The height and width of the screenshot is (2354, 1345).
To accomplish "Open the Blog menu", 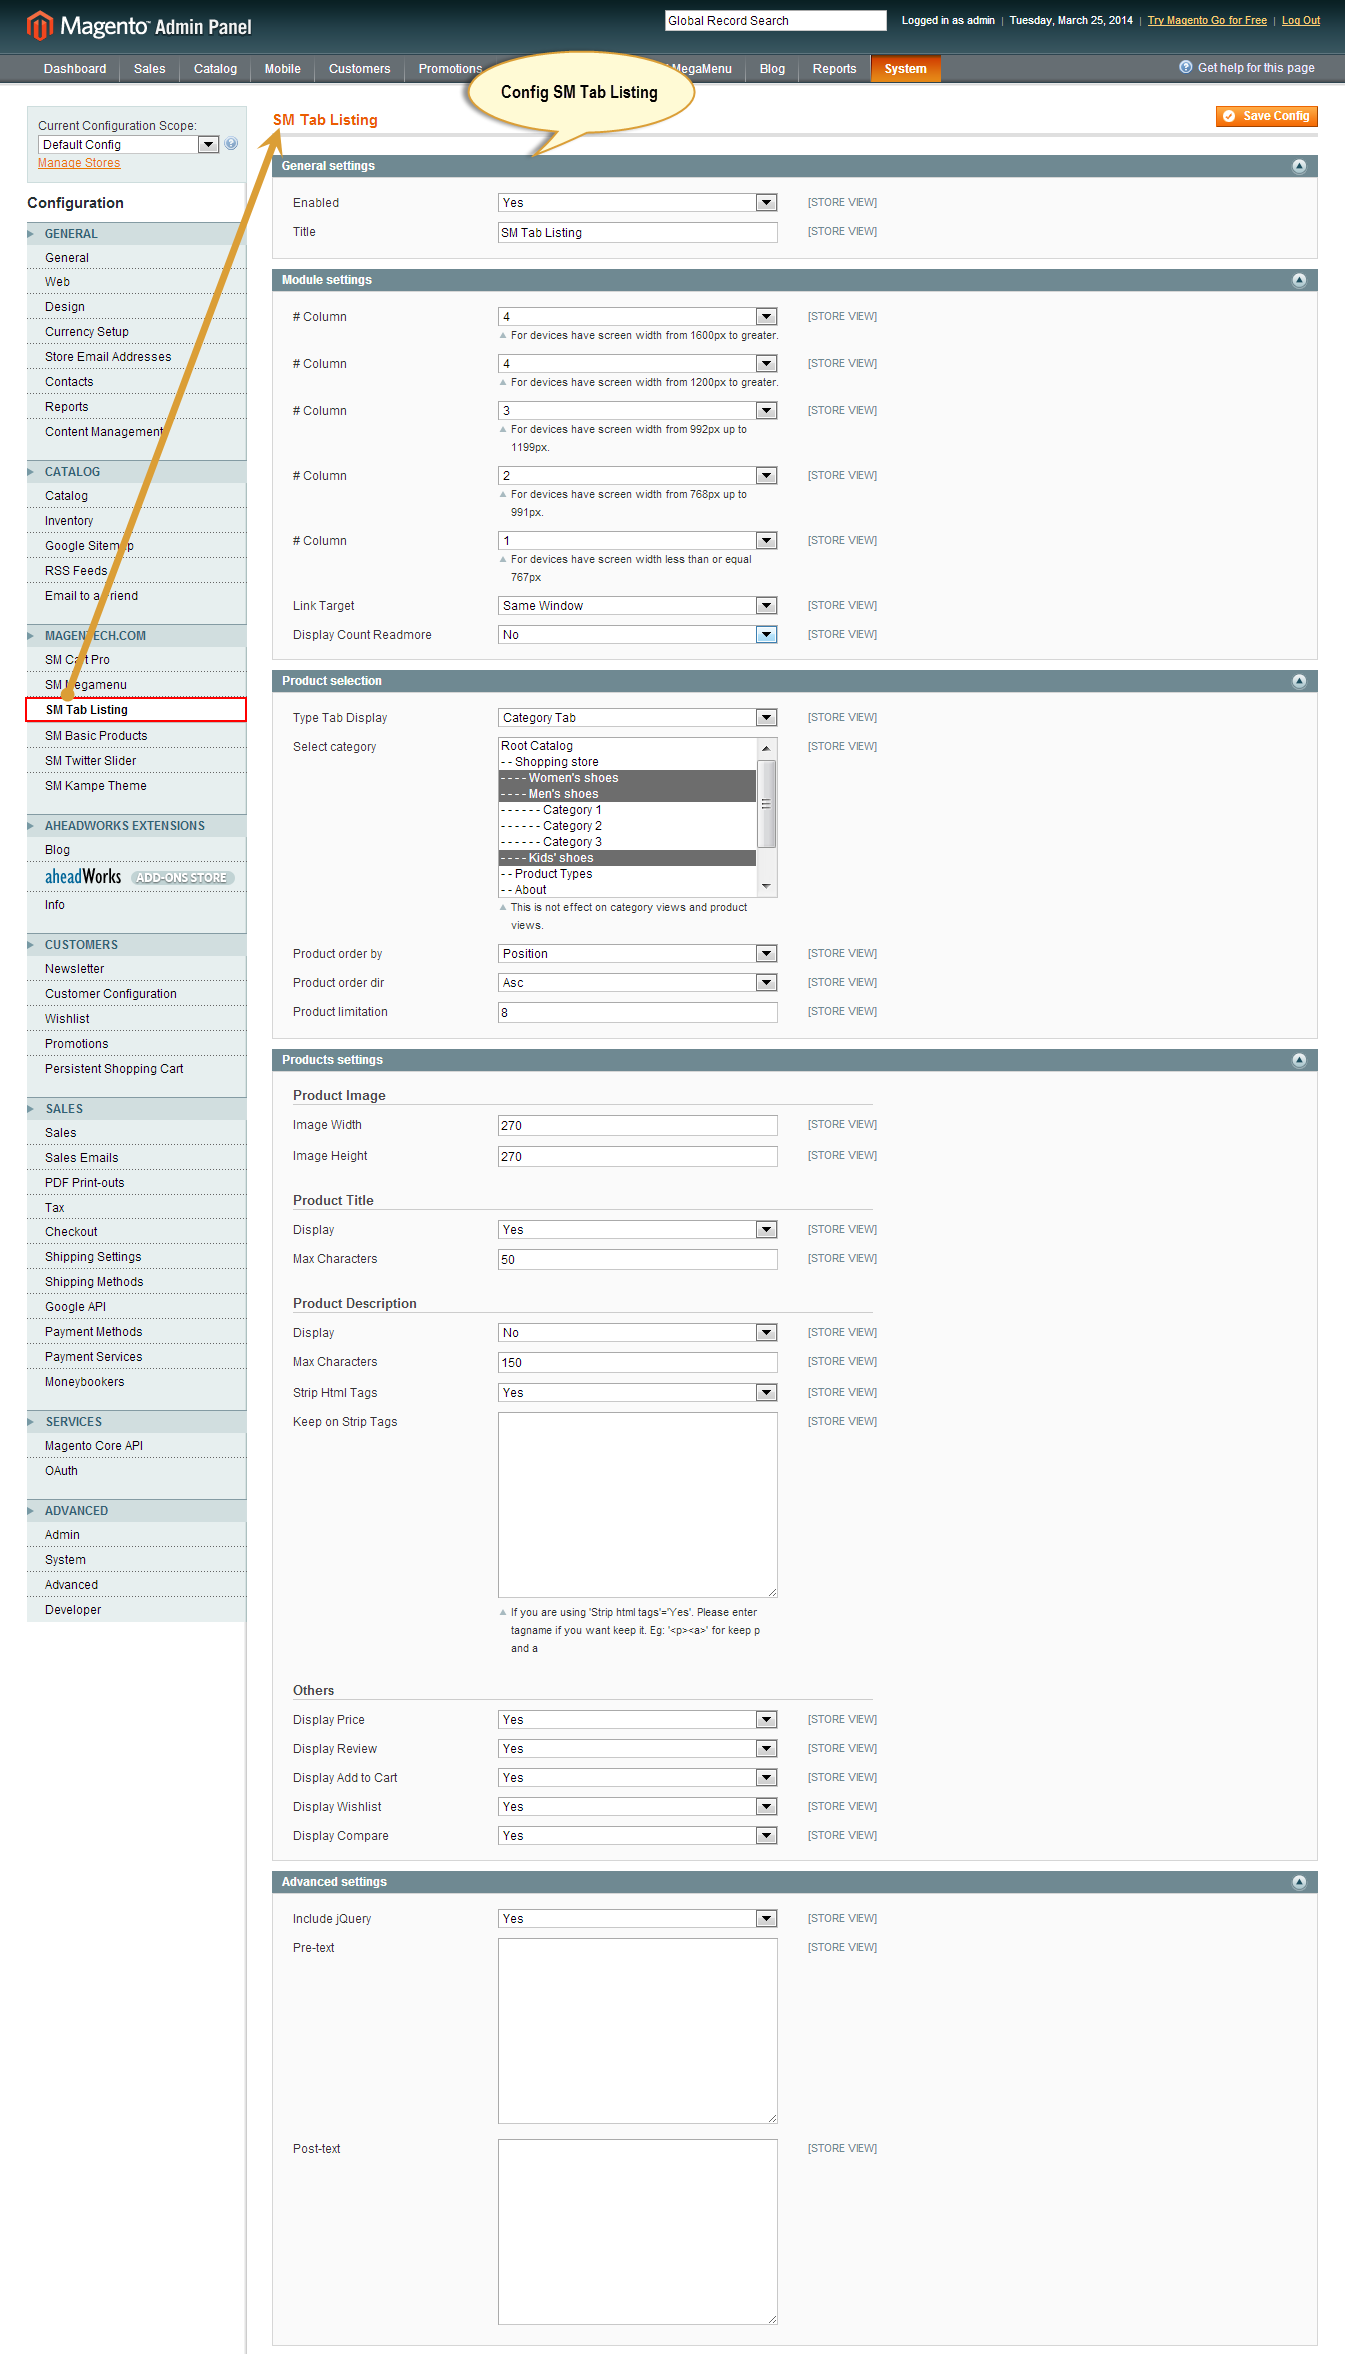I will coord(772,69).
